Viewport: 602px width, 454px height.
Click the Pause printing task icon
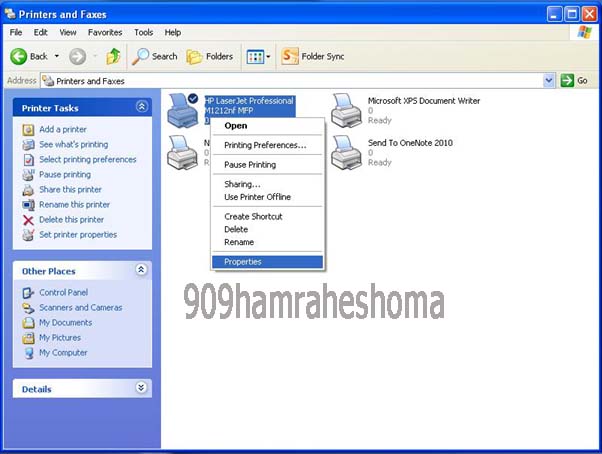pyautogui.click(x=28, y=175)
